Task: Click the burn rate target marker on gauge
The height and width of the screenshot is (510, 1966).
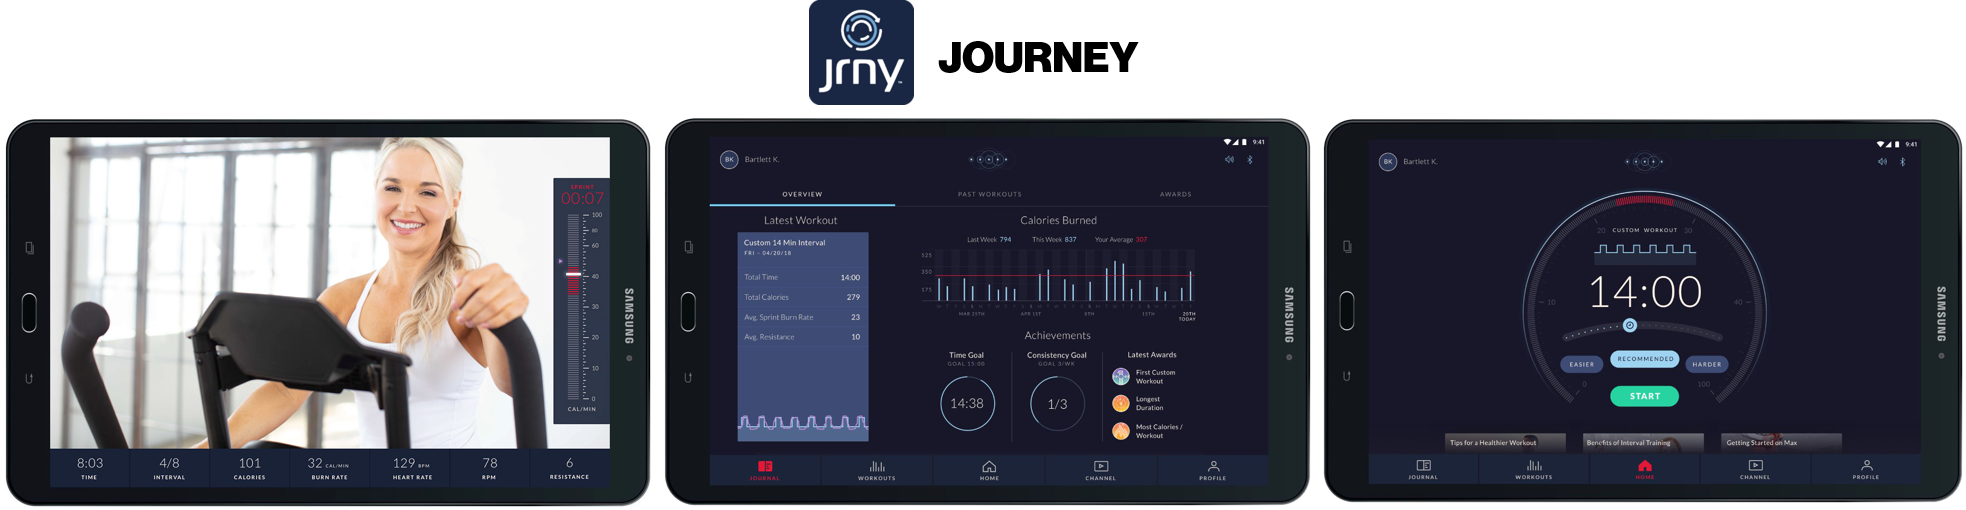Action: tap(574, 275)
